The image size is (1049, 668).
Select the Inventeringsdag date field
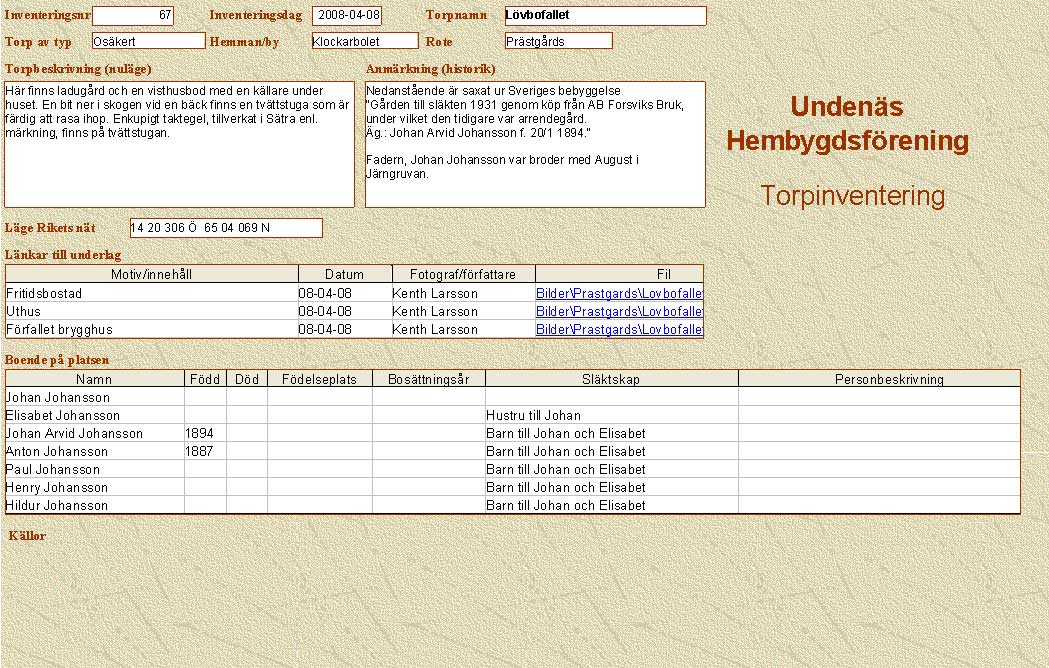[x=347, y=16]
